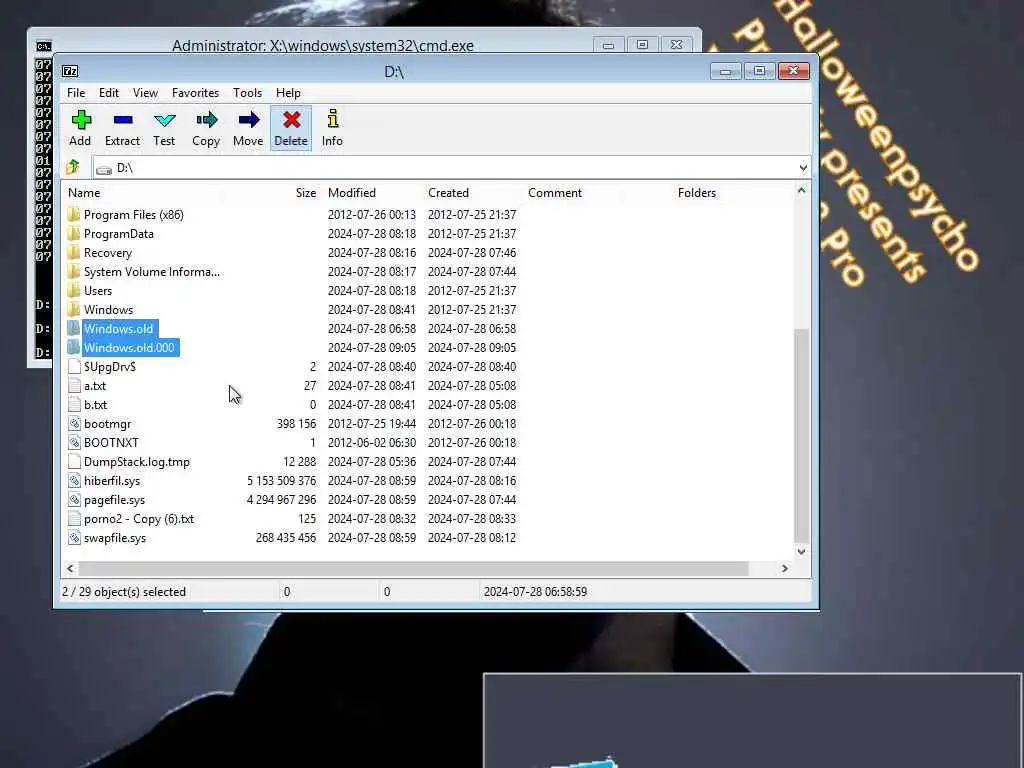Open the Help menu
The width and height of the screenshot is (1024, 768).
288,93
